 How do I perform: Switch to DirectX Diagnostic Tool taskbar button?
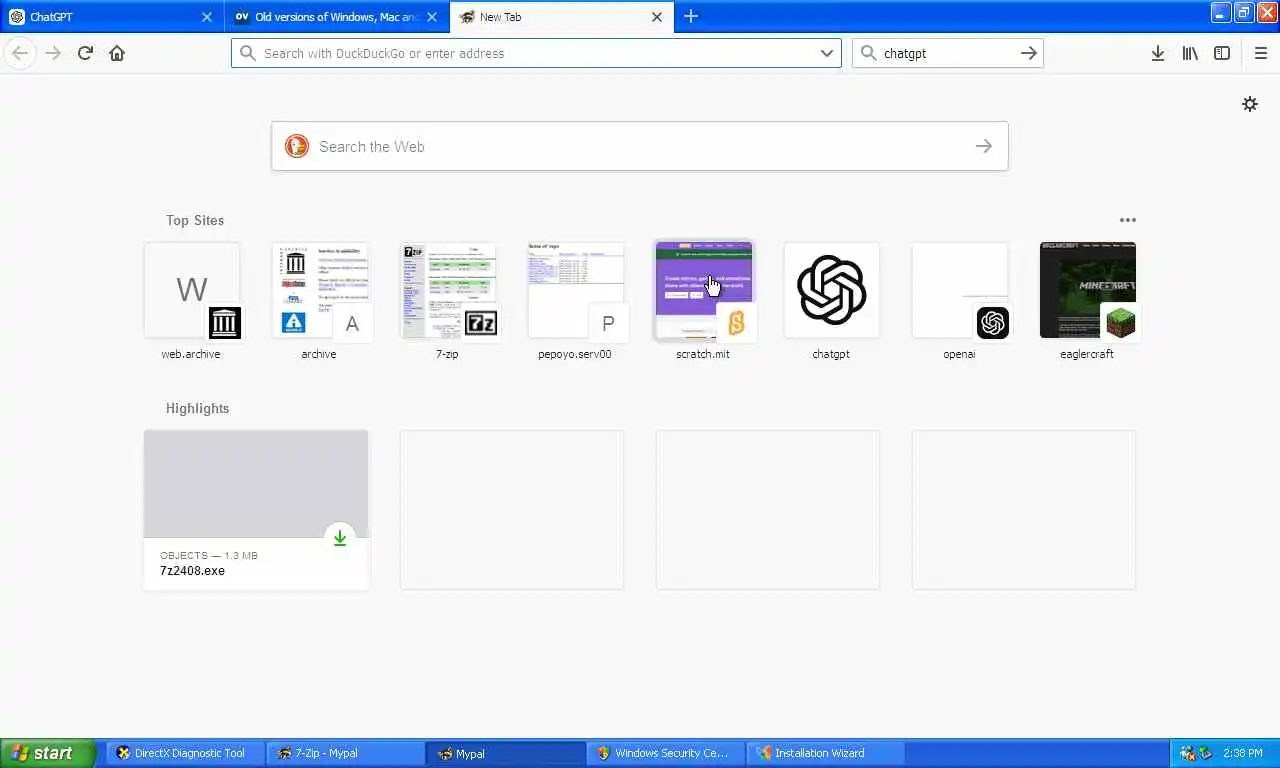[186, 753]
